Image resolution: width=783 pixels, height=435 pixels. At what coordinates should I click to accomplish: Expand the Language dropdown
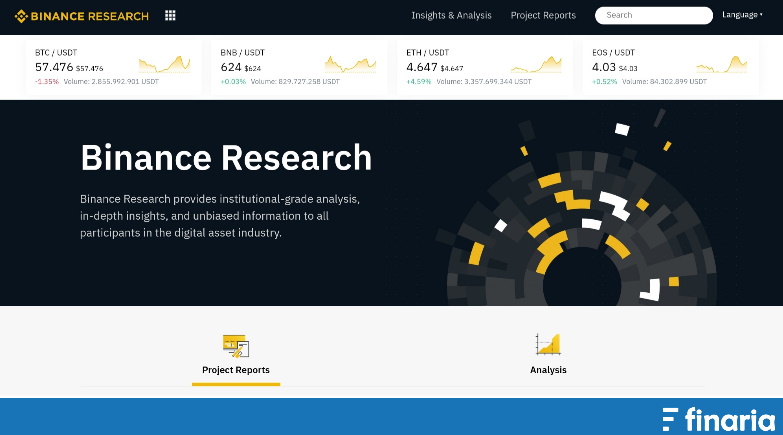742,15
